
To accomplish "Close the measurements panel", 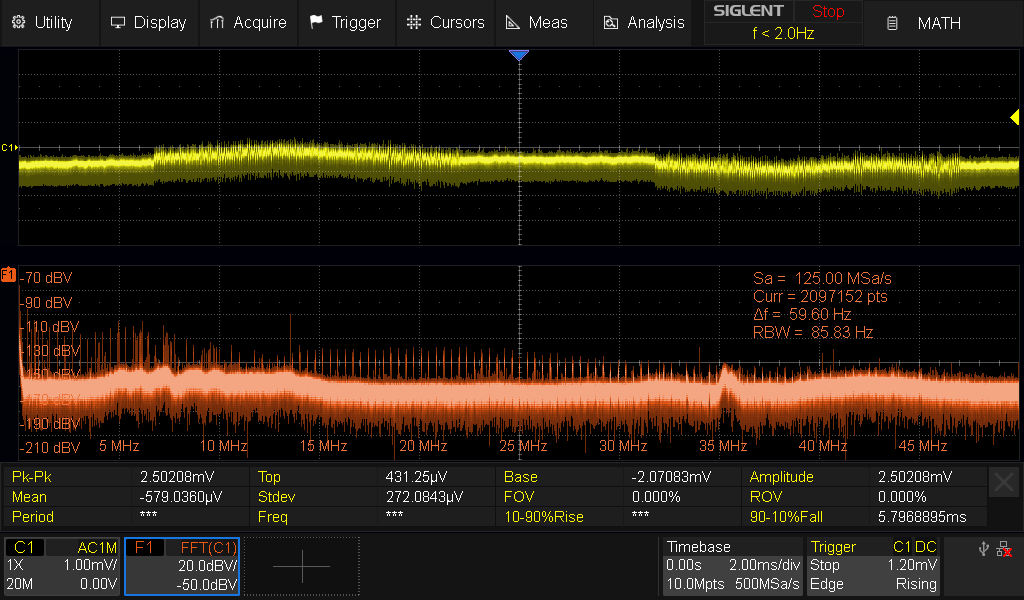I will point(1003,483).
